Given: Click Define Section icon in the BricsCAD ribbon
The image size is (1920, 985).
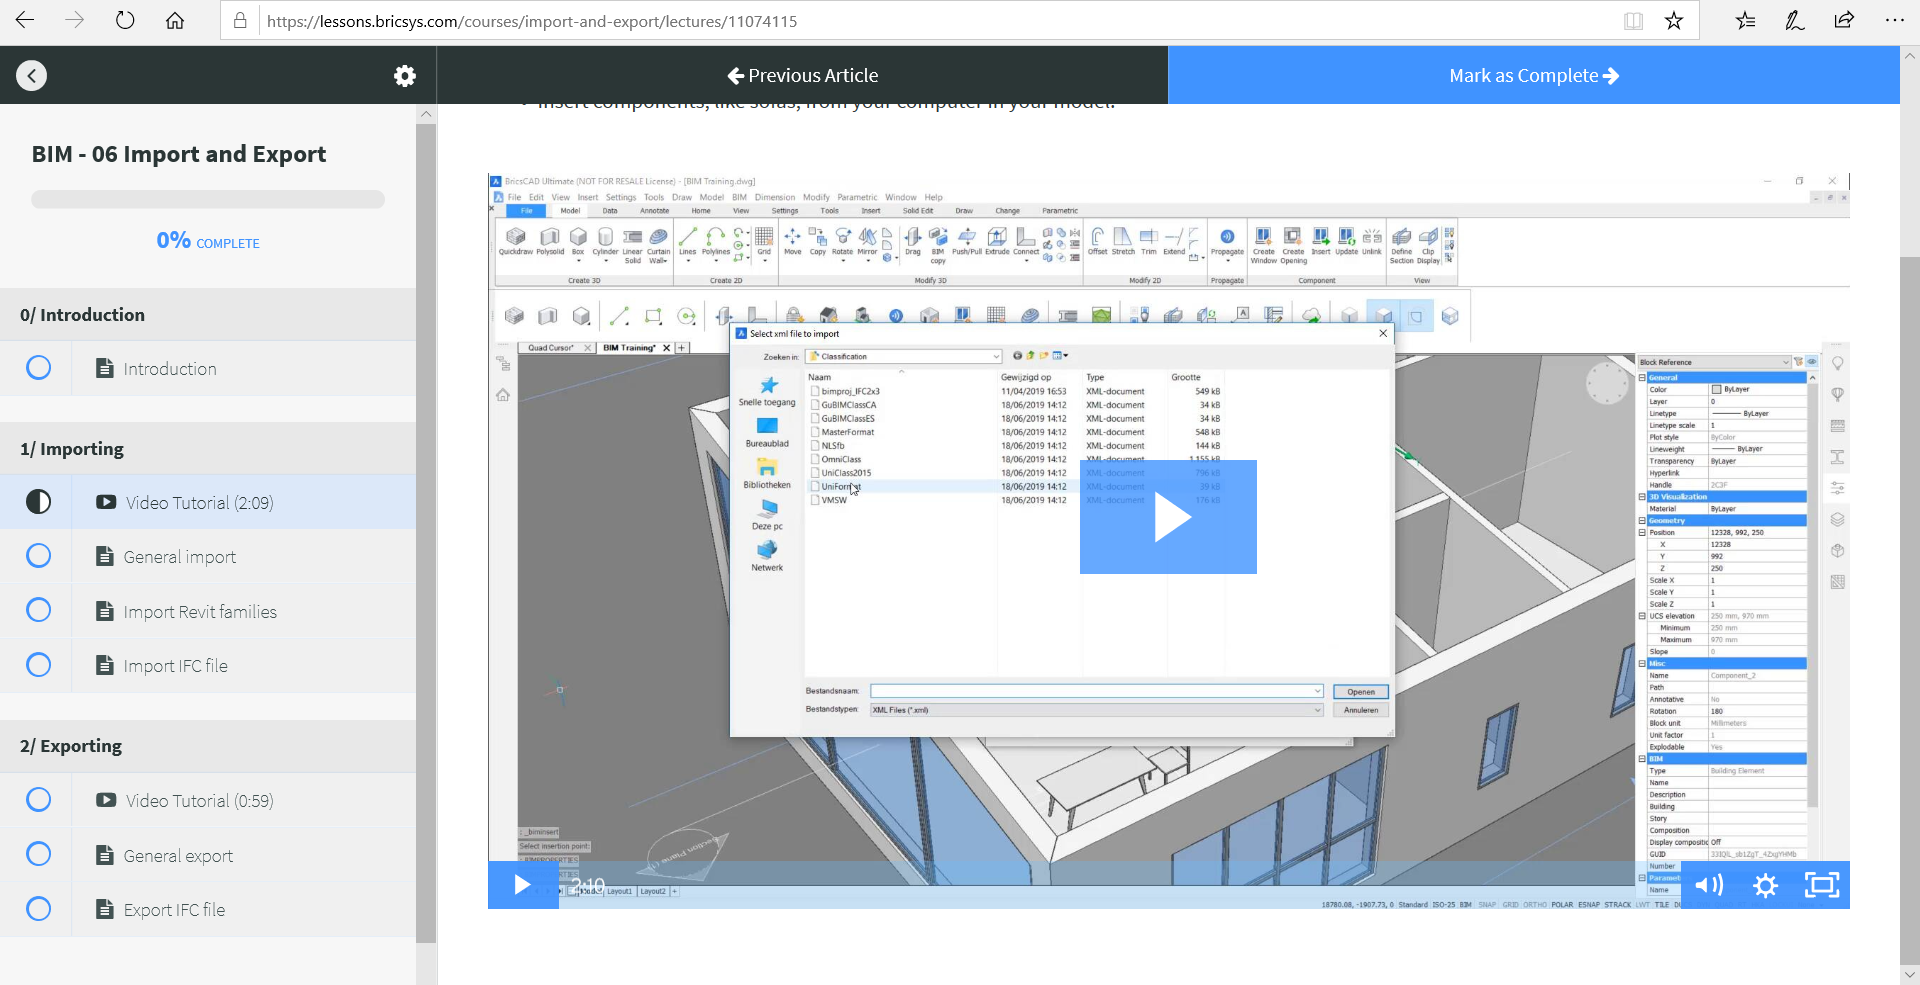Looking at the screenshot, I should (1402, 245).
